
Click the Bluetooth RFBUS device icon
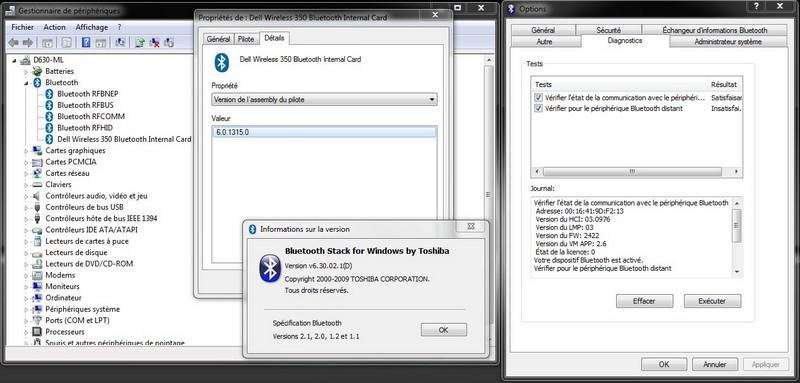49,105
